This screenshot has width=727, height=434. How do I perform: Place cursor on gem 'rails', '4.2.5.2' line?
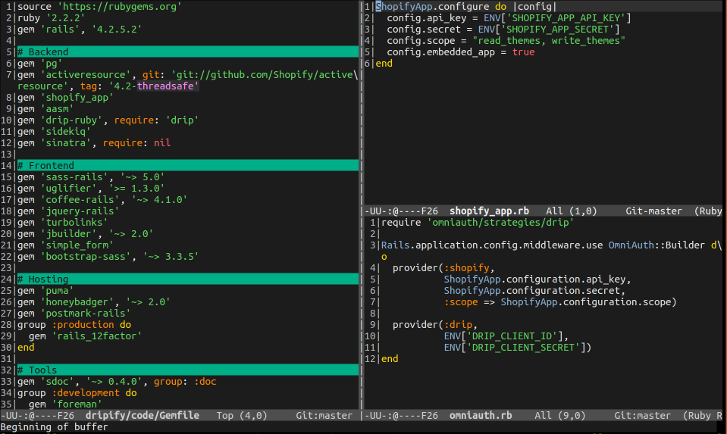(x=79, y=29)
